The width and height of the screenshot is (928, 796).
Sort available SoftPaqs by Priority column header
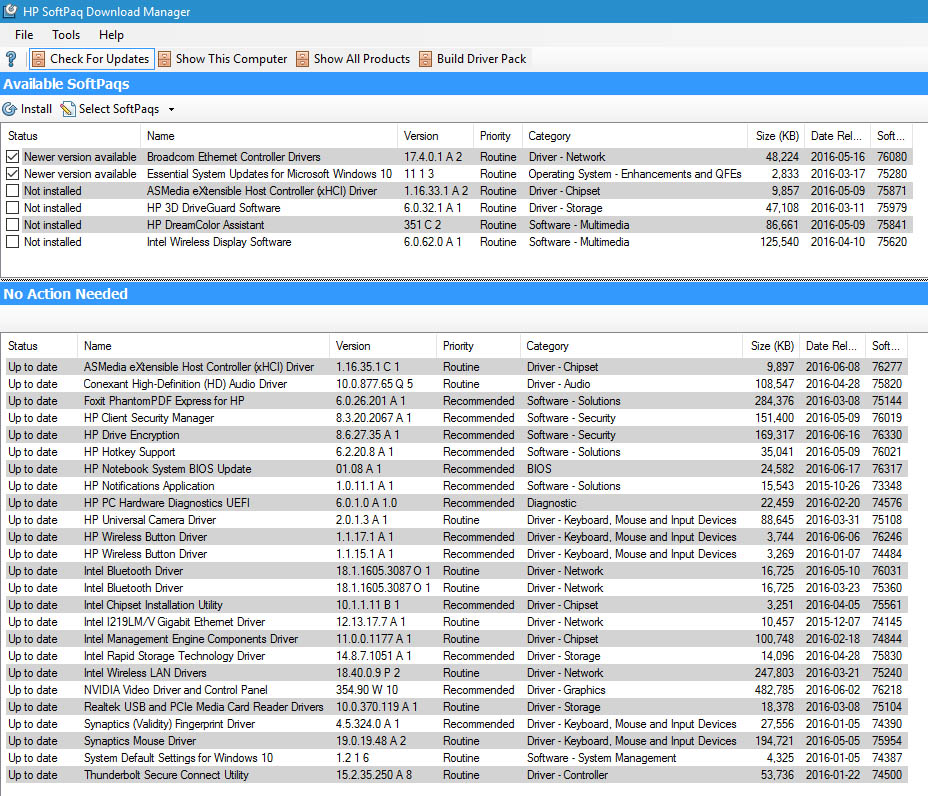(x=495, y=136)
